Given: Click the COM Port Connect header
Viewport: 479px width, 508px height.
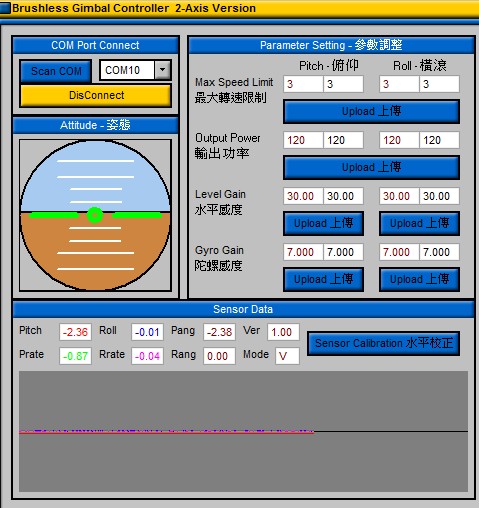Looking at the screenshot, I should point(95,45).
